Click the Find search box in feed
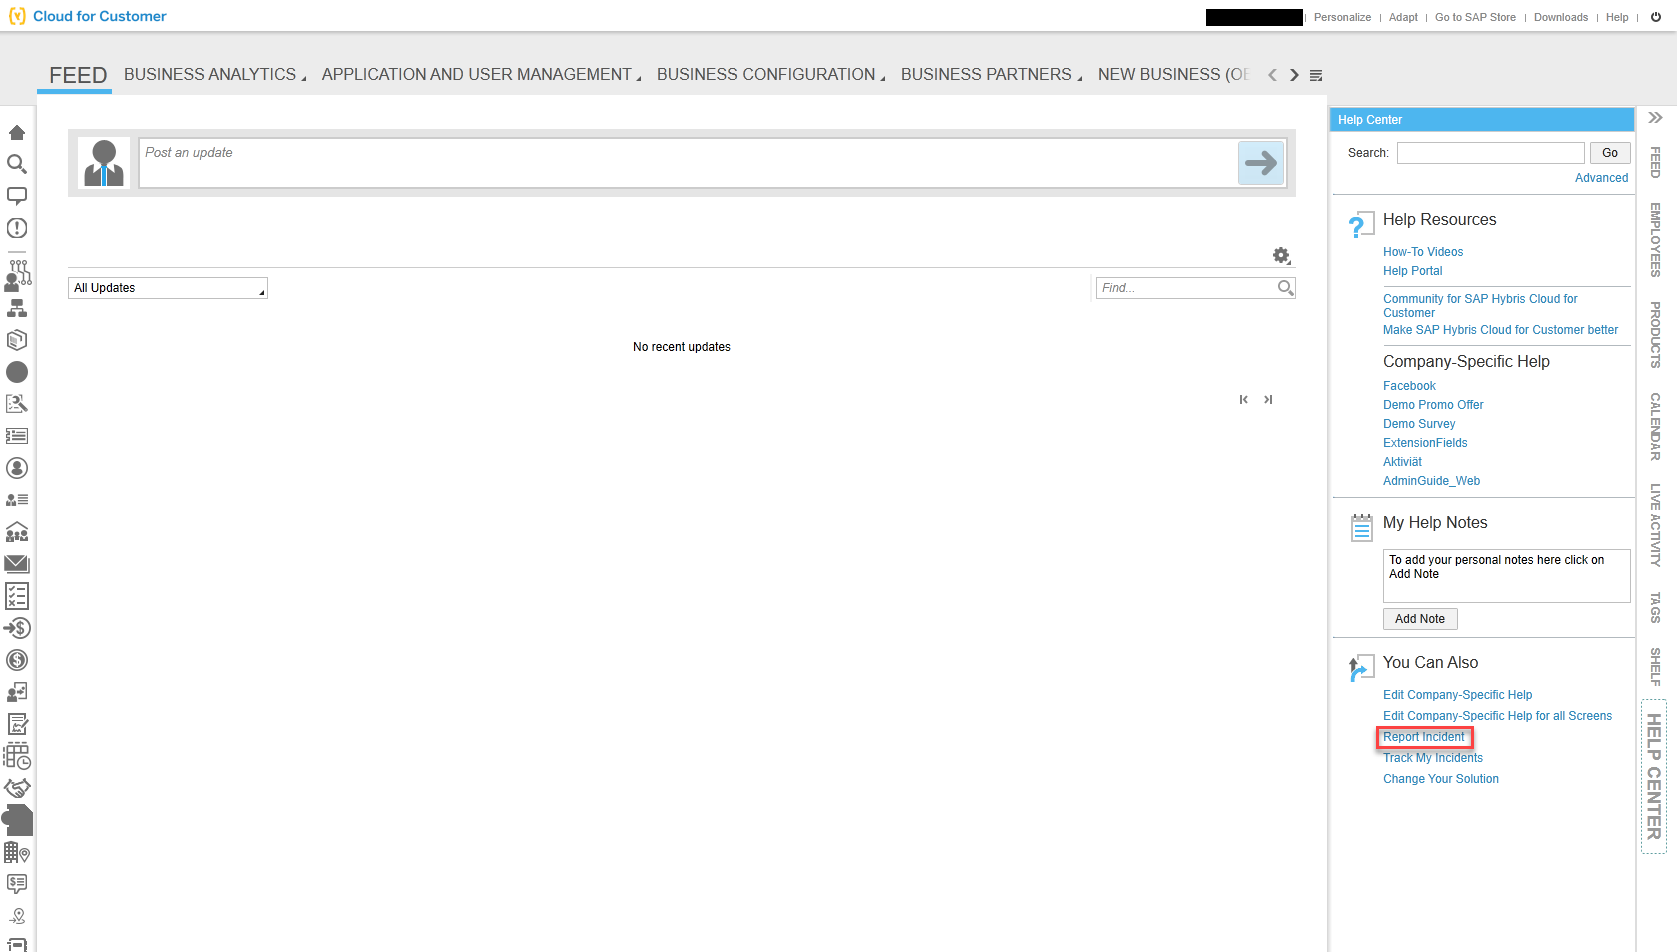The height and width of the screenshot is (952, 1677). (1186, 288)
